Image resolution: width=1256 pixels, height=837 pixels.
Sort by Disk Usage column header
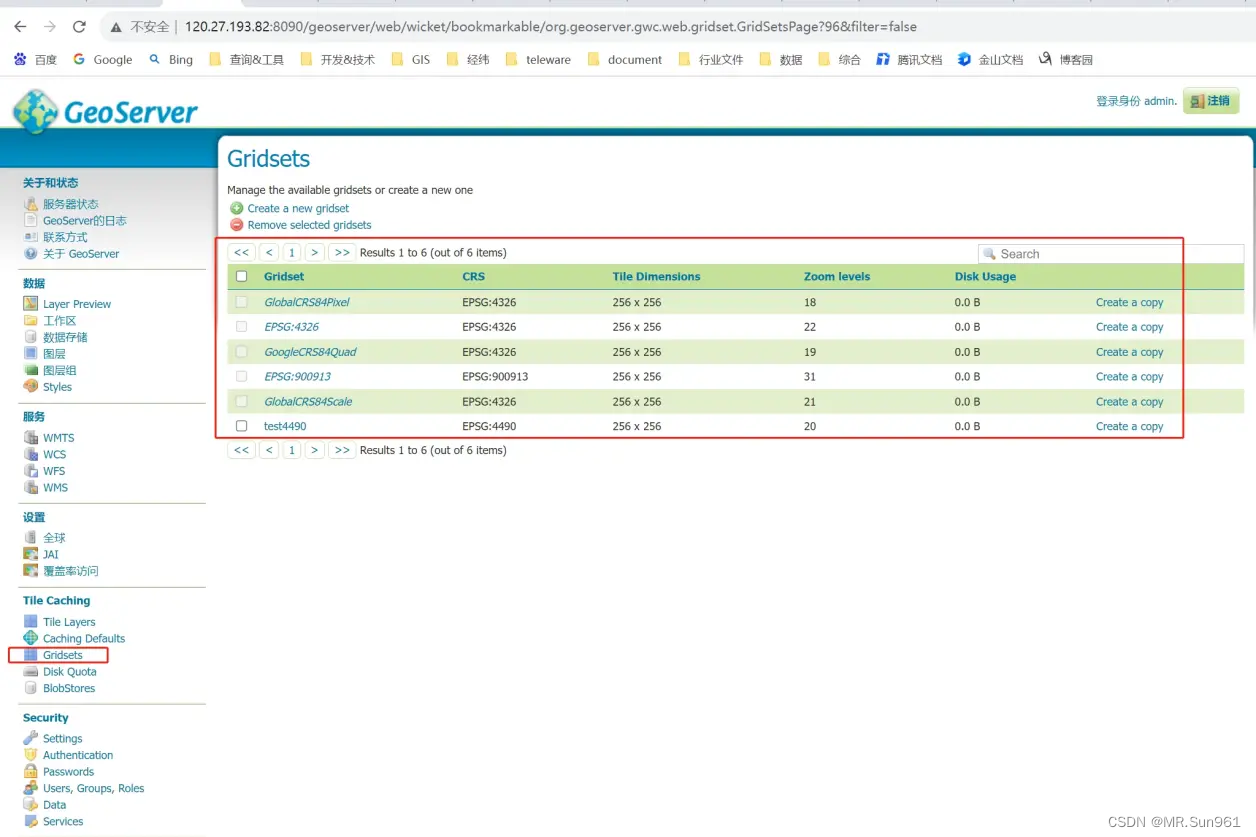985,277
